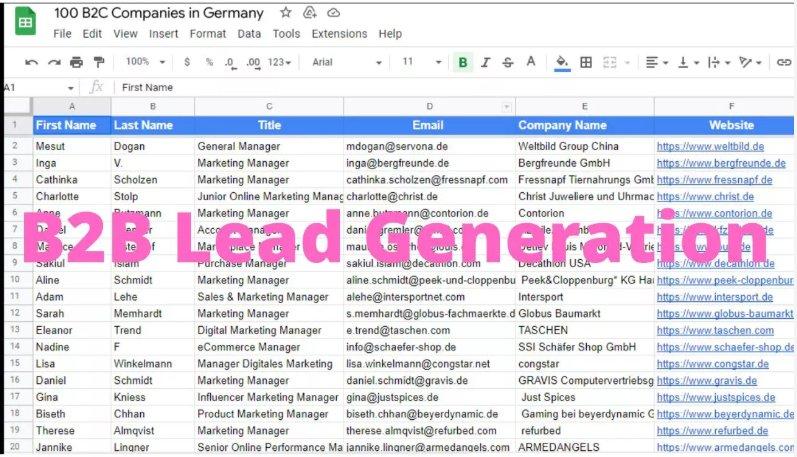Screen dimensions: 797x457
Task: Click the Undo arrow
Action: 31,63
